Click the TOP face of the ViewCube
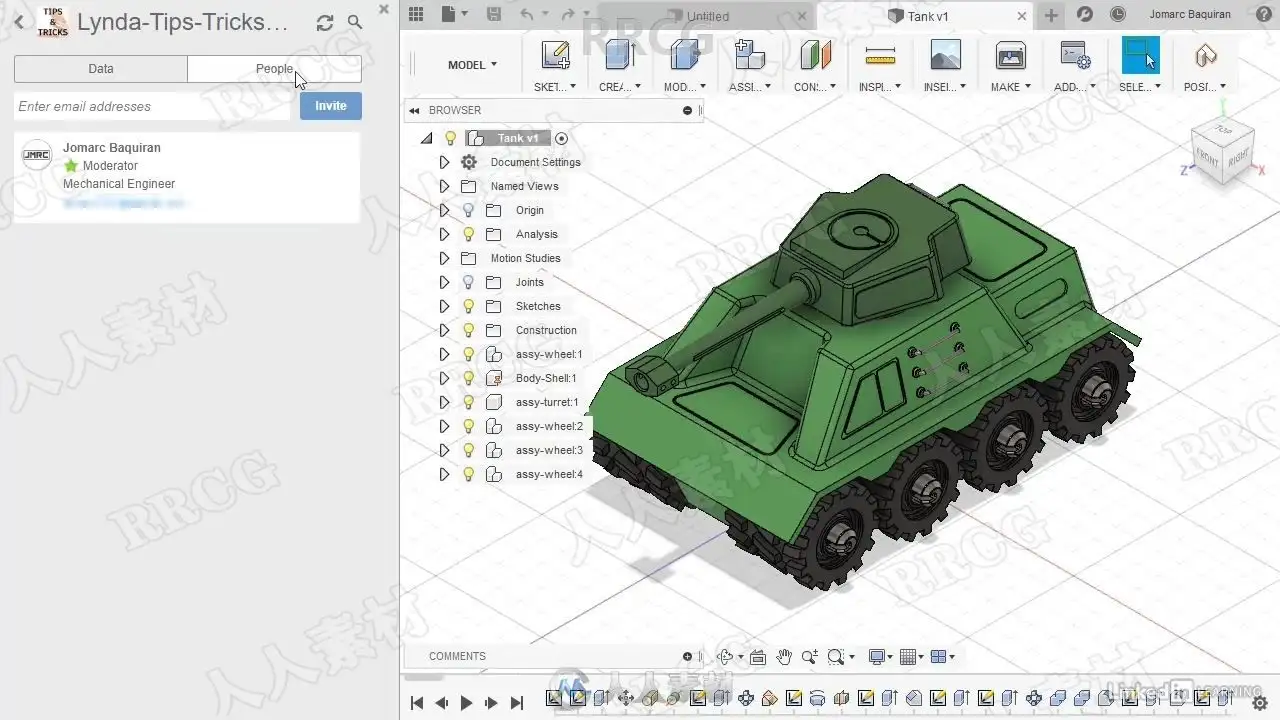Screen dimensions: 1280x720 click(x=1223, y=130)
